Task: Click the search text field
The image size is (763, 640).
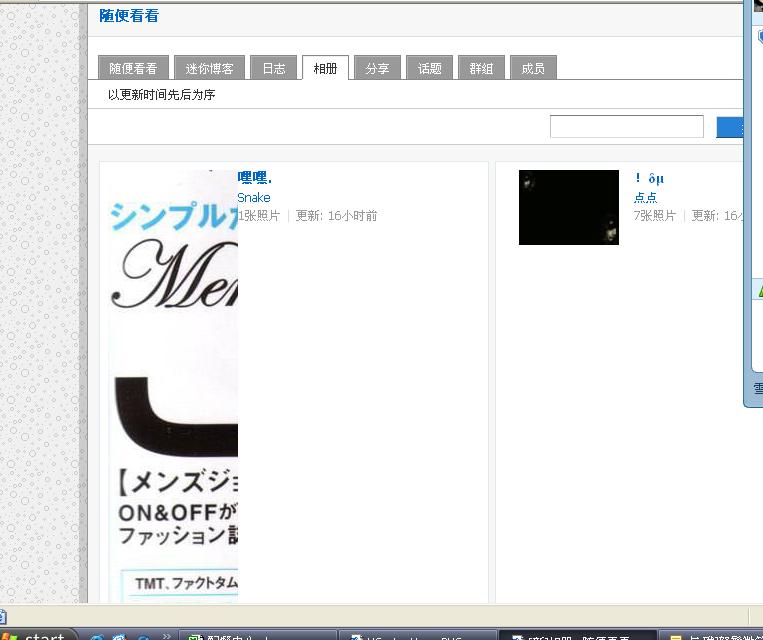Action: [626, 127]
